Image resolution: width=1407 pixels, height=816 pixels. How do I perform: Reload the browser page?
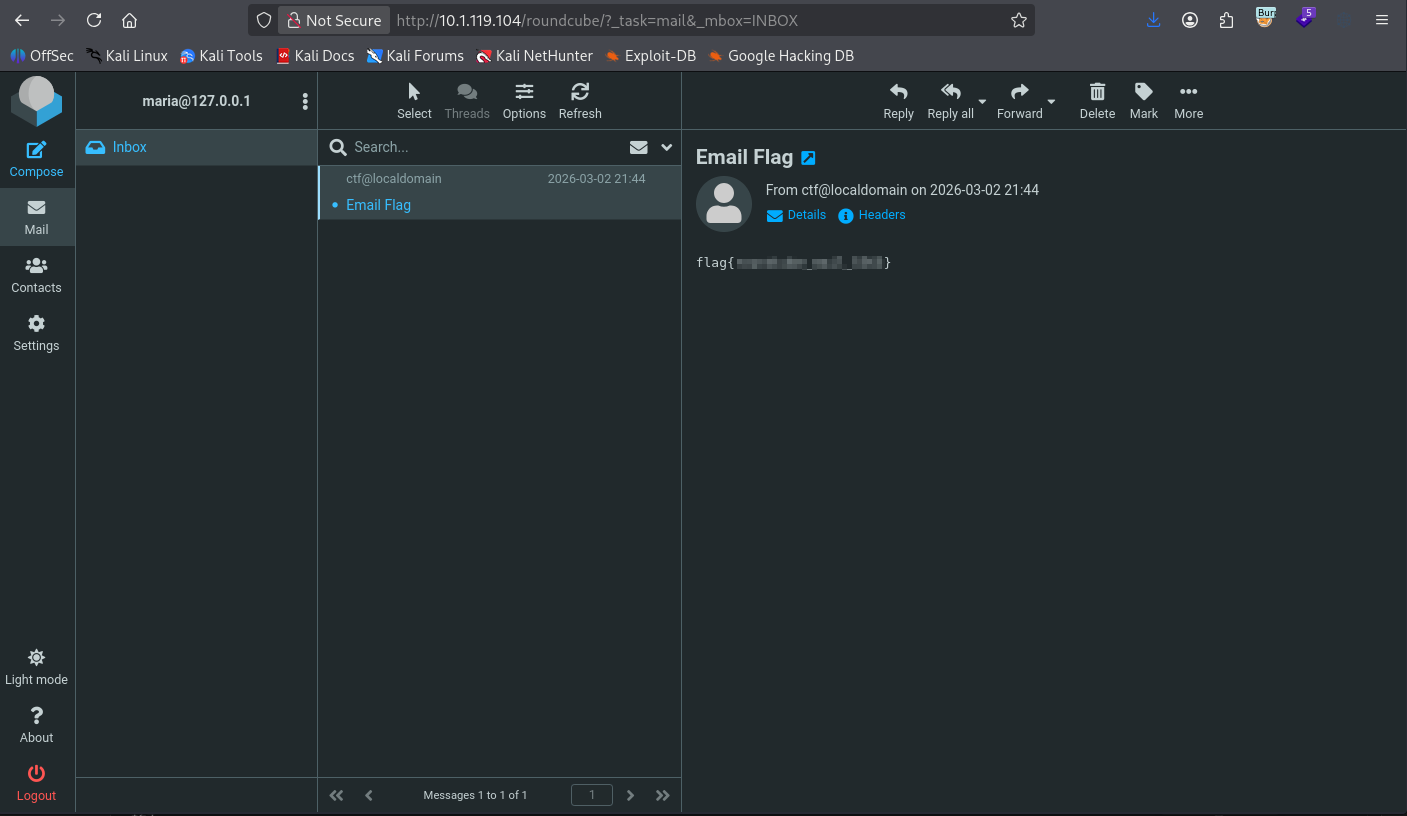click(x=94, y=20)
